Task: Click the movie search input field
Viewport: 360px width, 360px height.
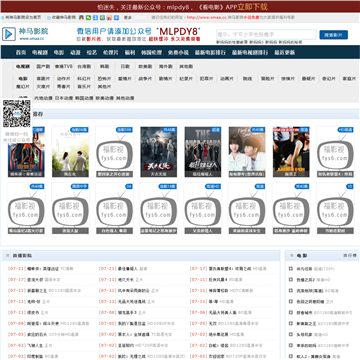Action: pos(266,34)
